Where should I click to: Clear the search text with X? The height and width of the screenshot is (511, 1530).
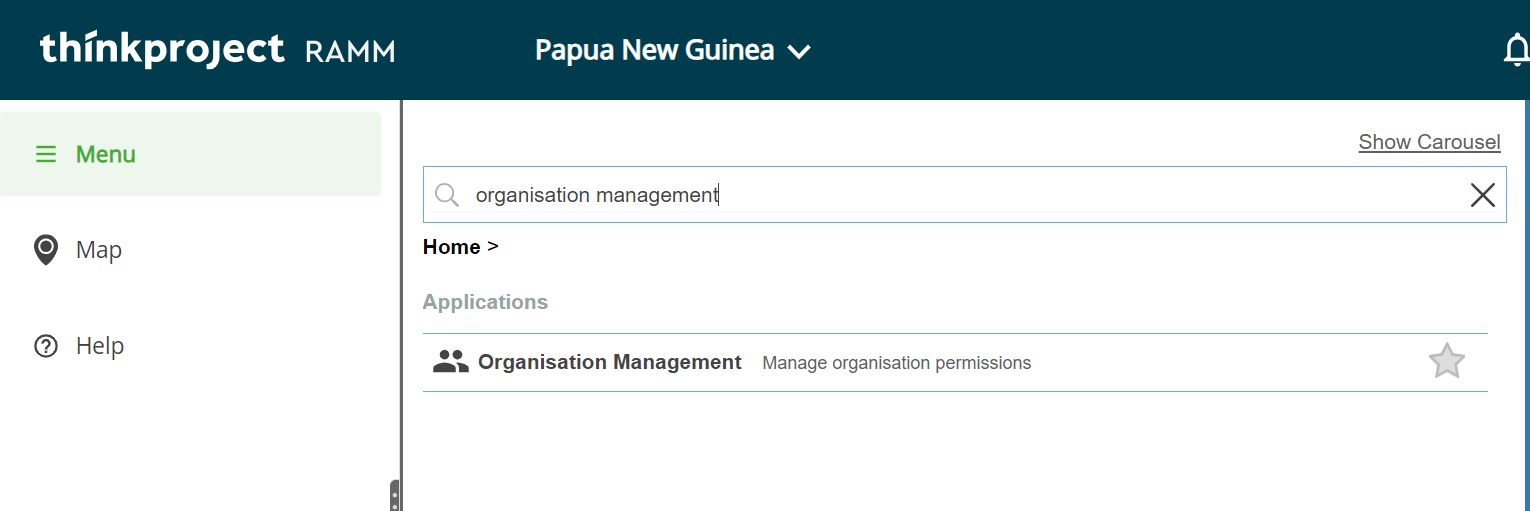[x=1482, y=195]
